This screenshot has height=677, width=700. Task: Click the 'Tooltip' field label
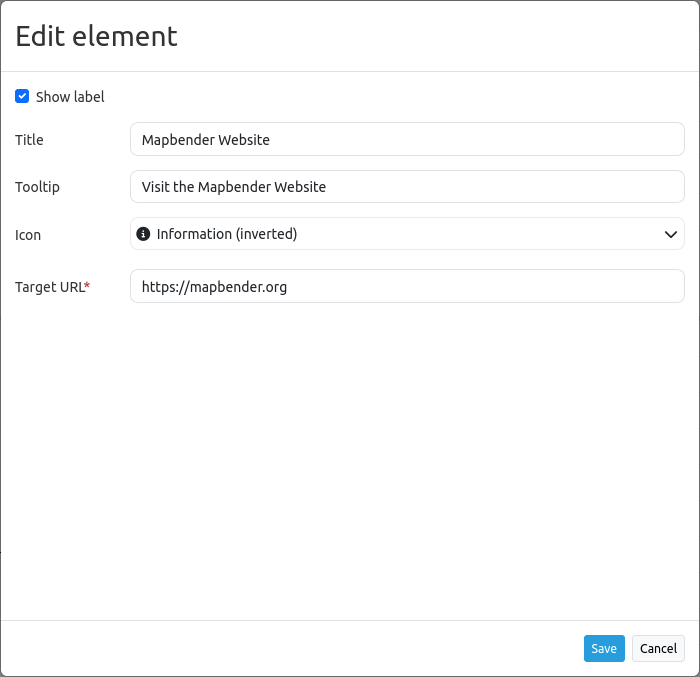point(37,187)
